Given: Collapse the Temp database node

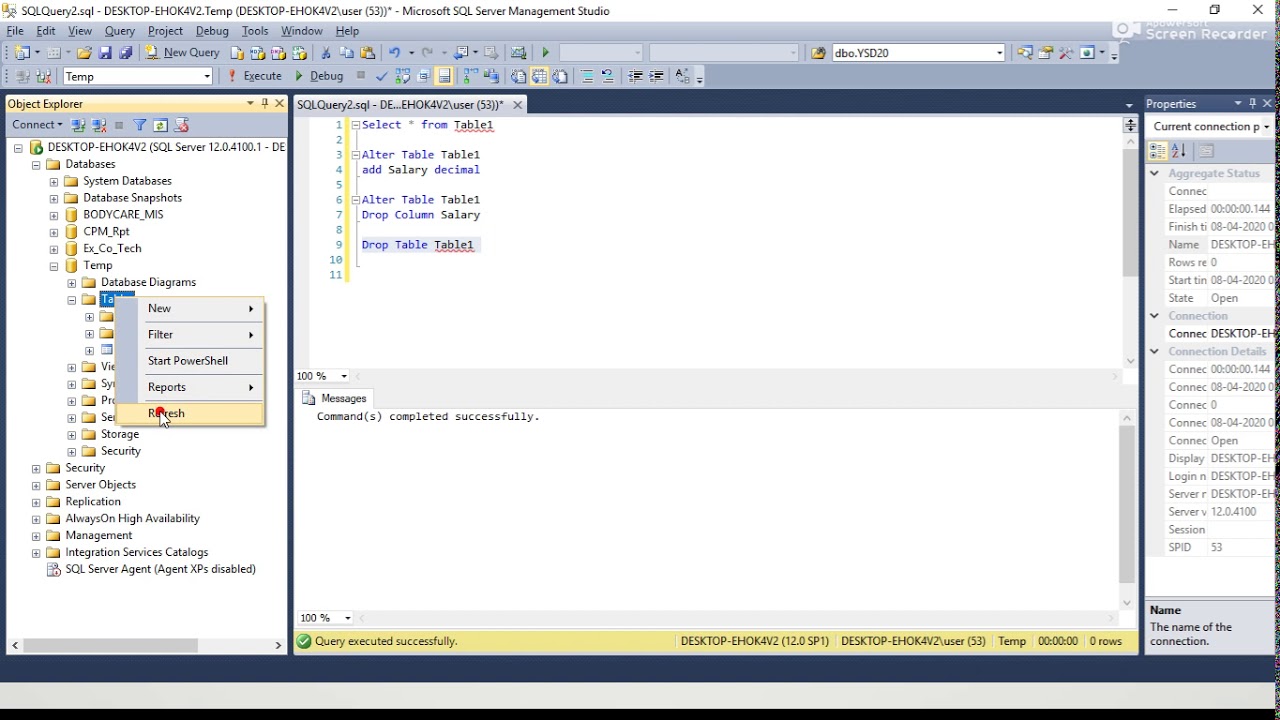Looking at the screenshot, I should coord(54,266).
